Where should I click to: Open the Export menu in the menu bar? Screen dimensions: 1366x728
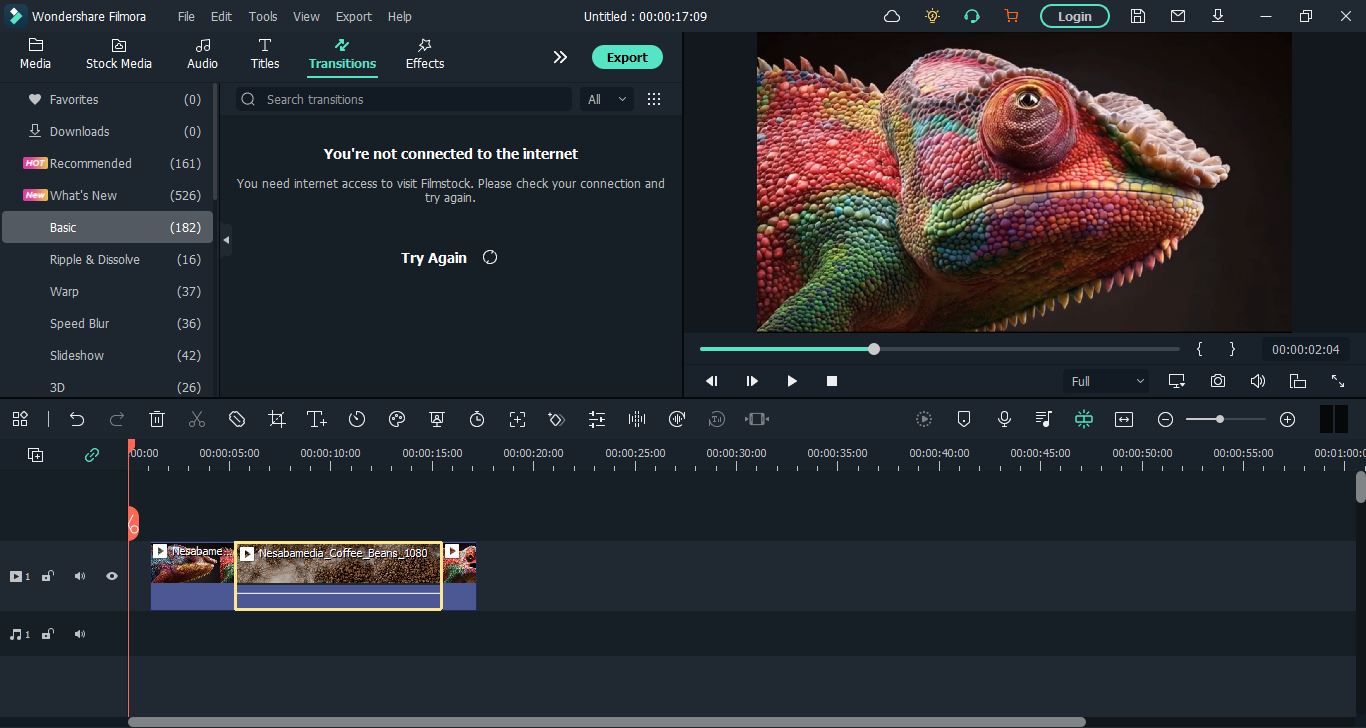(x=353, y=17)
